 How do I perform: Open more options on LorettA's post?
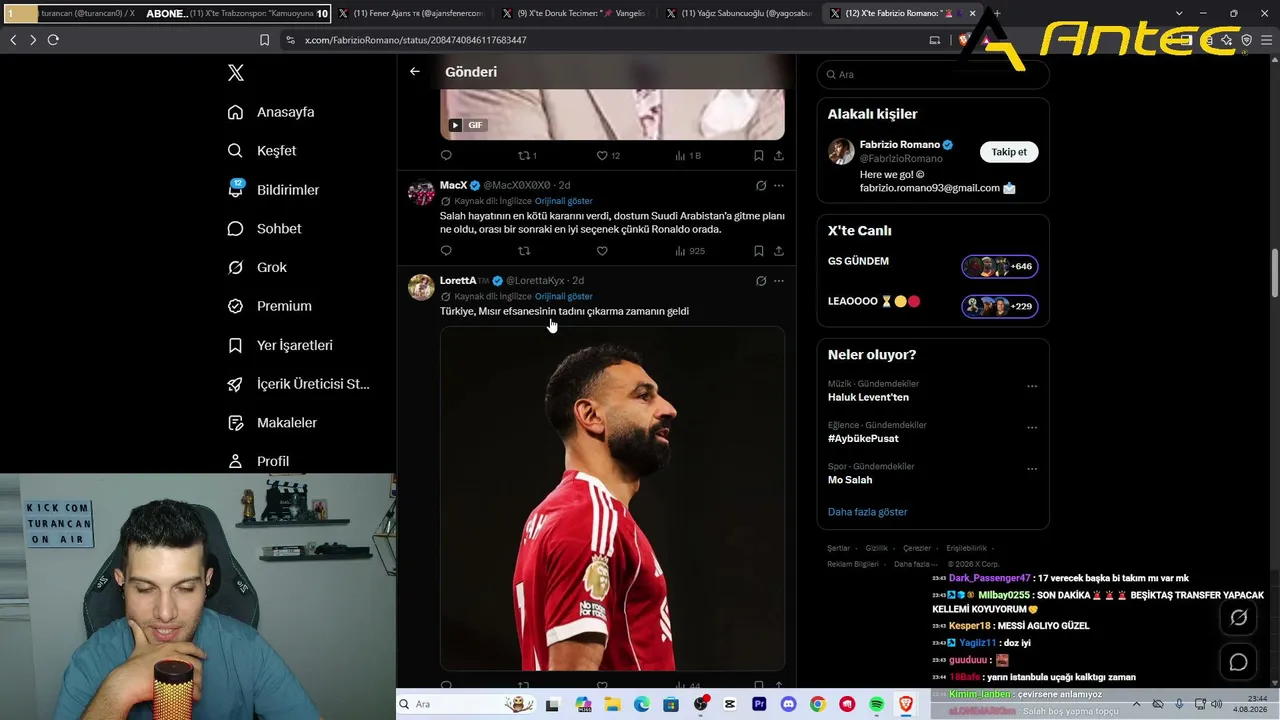pyautogui.click(x=779, y=281)
